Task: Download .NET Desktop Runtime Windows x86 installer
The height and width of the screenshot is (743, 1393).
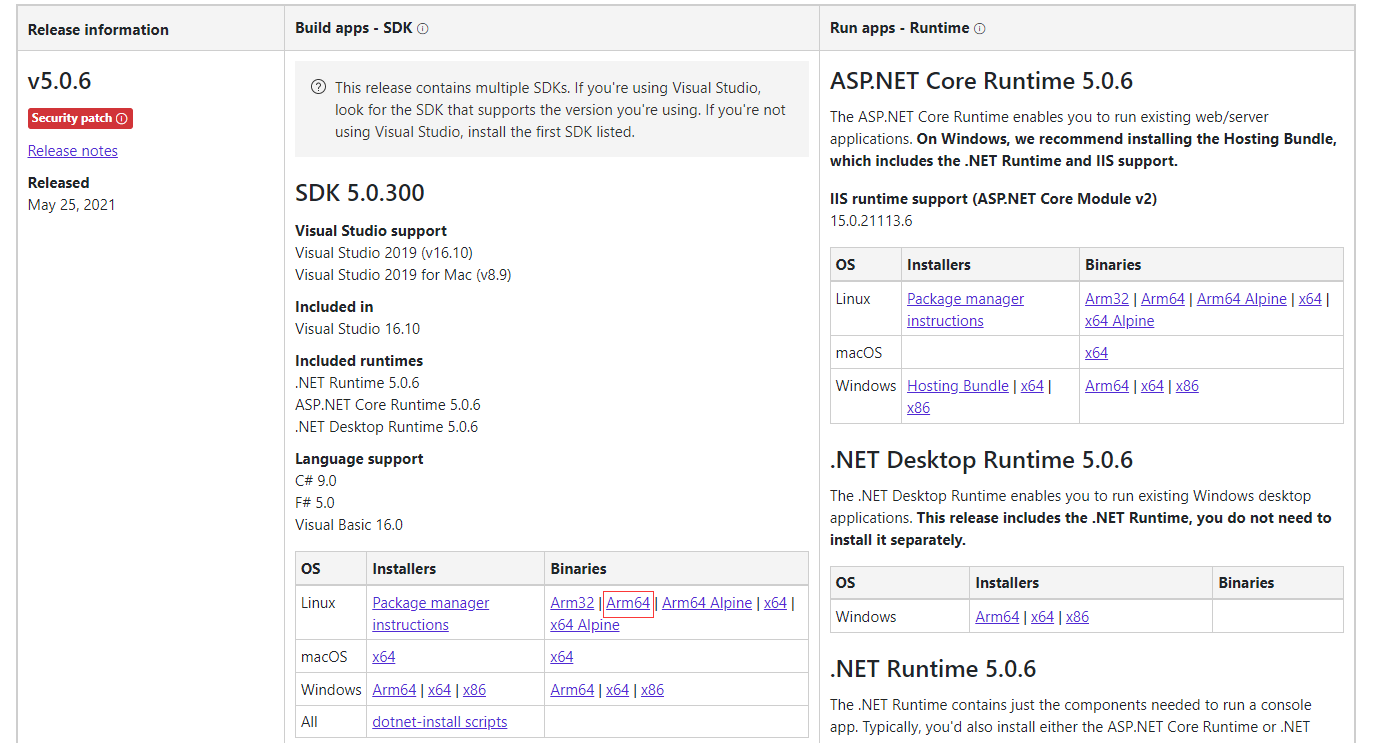Action: click(x=1077, y=617)
